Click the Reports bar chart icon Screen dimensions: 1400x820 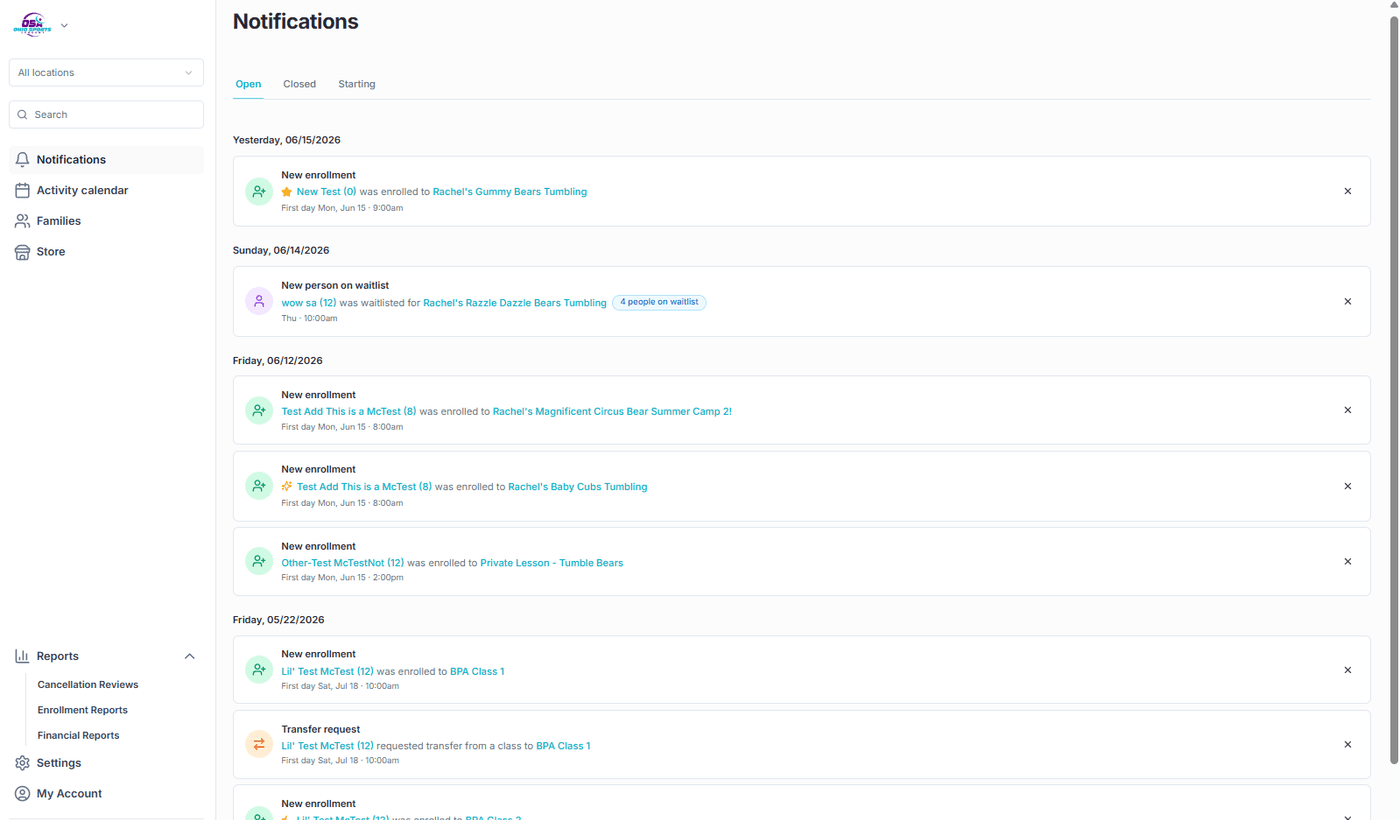coord(22,656)
